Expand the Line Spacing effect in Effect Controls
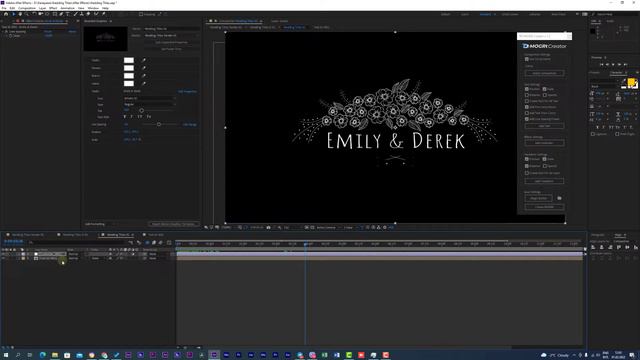640x360 pixels. 3,31
